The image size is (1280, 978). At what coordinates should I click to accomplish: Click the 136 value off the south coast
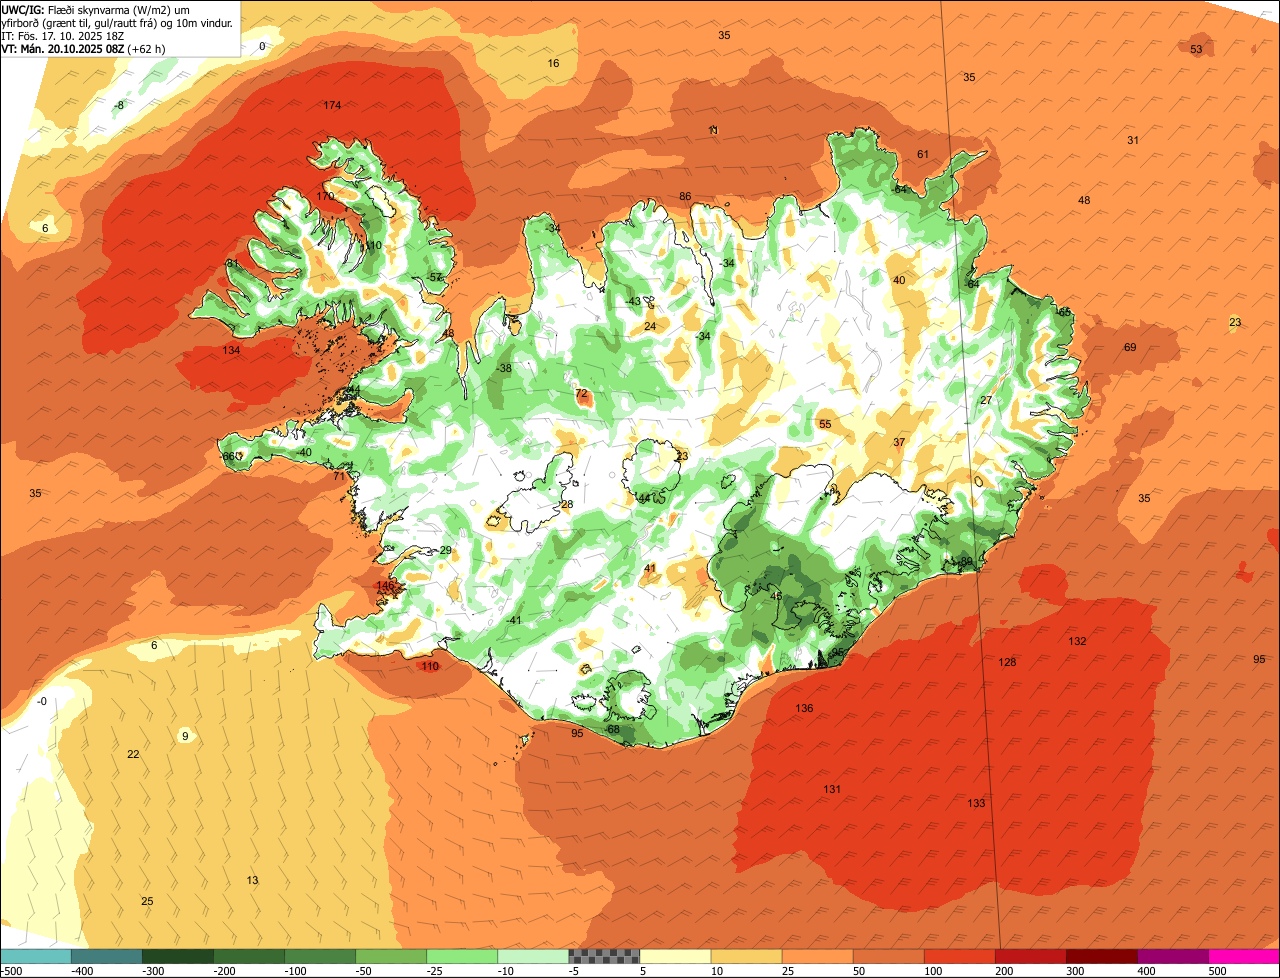click(804, 708)
